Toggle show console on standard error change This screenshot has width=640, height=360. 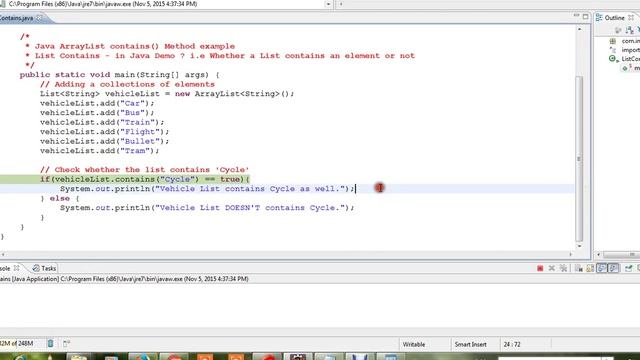tap(613, 268)
